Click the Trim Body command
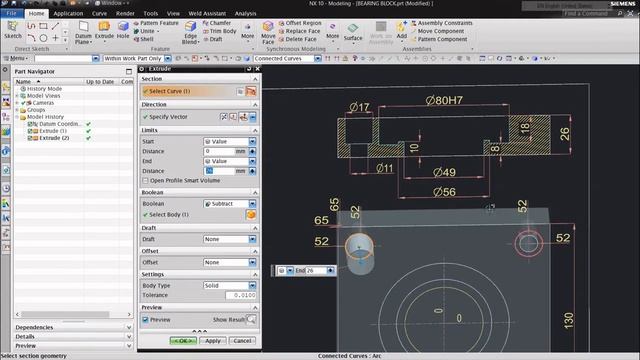 [x=220, y=31]
